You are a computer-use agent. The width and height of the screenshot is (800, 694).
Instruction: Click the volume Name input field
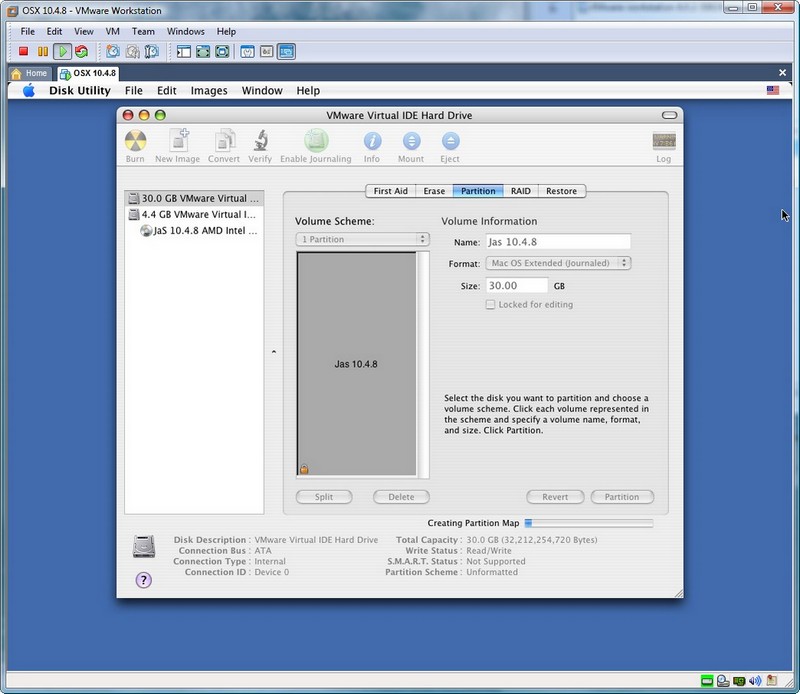[558, 242]
